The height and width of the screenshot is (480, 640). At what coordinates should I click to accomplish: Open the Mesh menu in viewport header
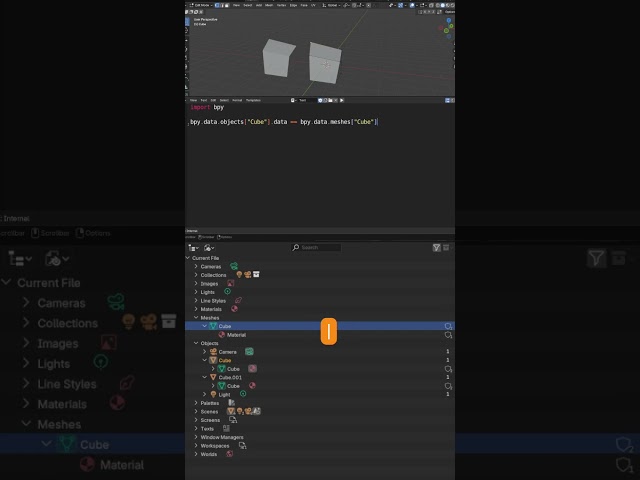click(269, 5)
